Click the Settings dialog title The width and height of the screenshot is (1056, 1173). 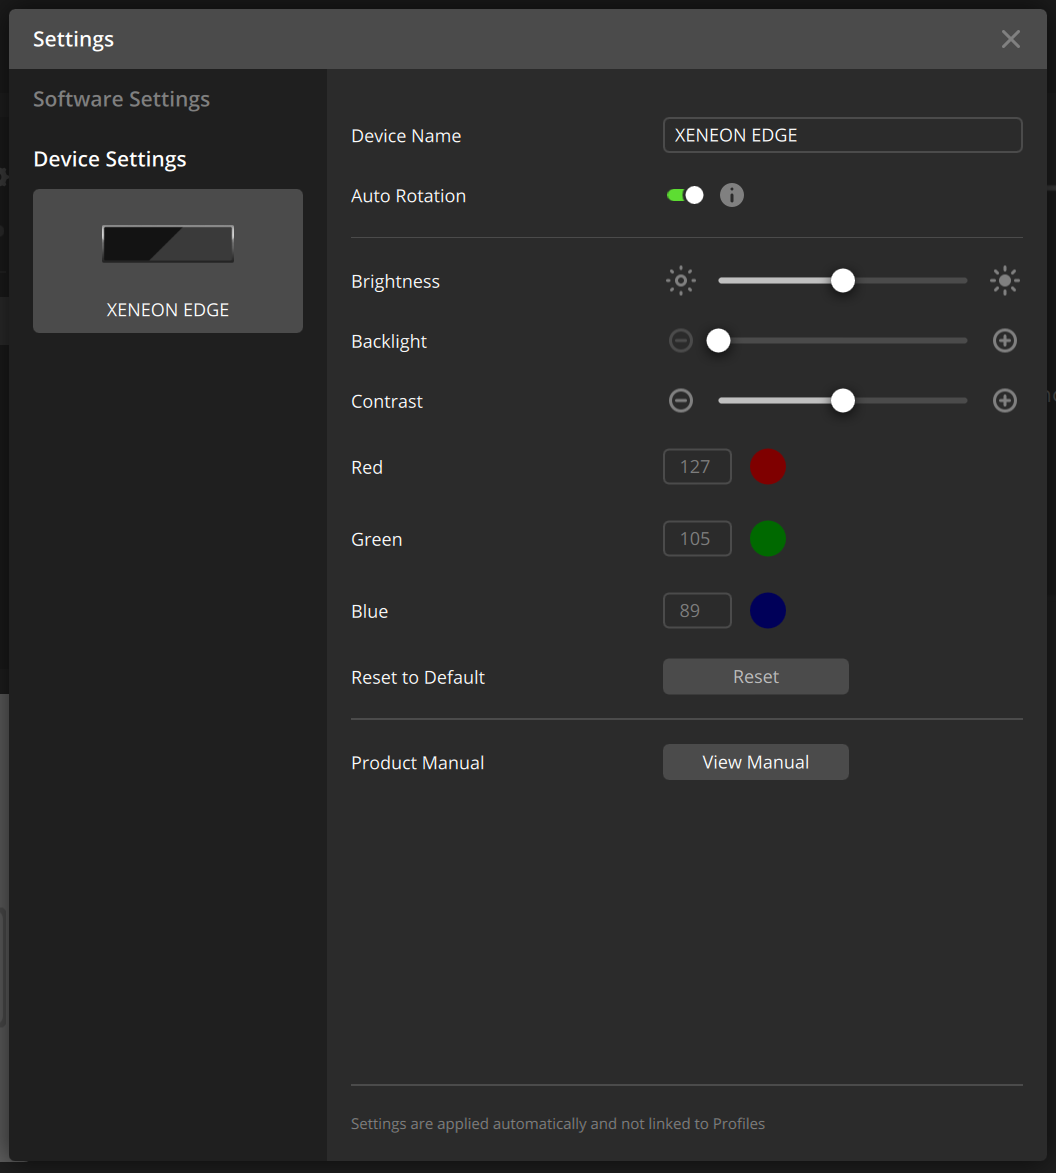[73, 39]
